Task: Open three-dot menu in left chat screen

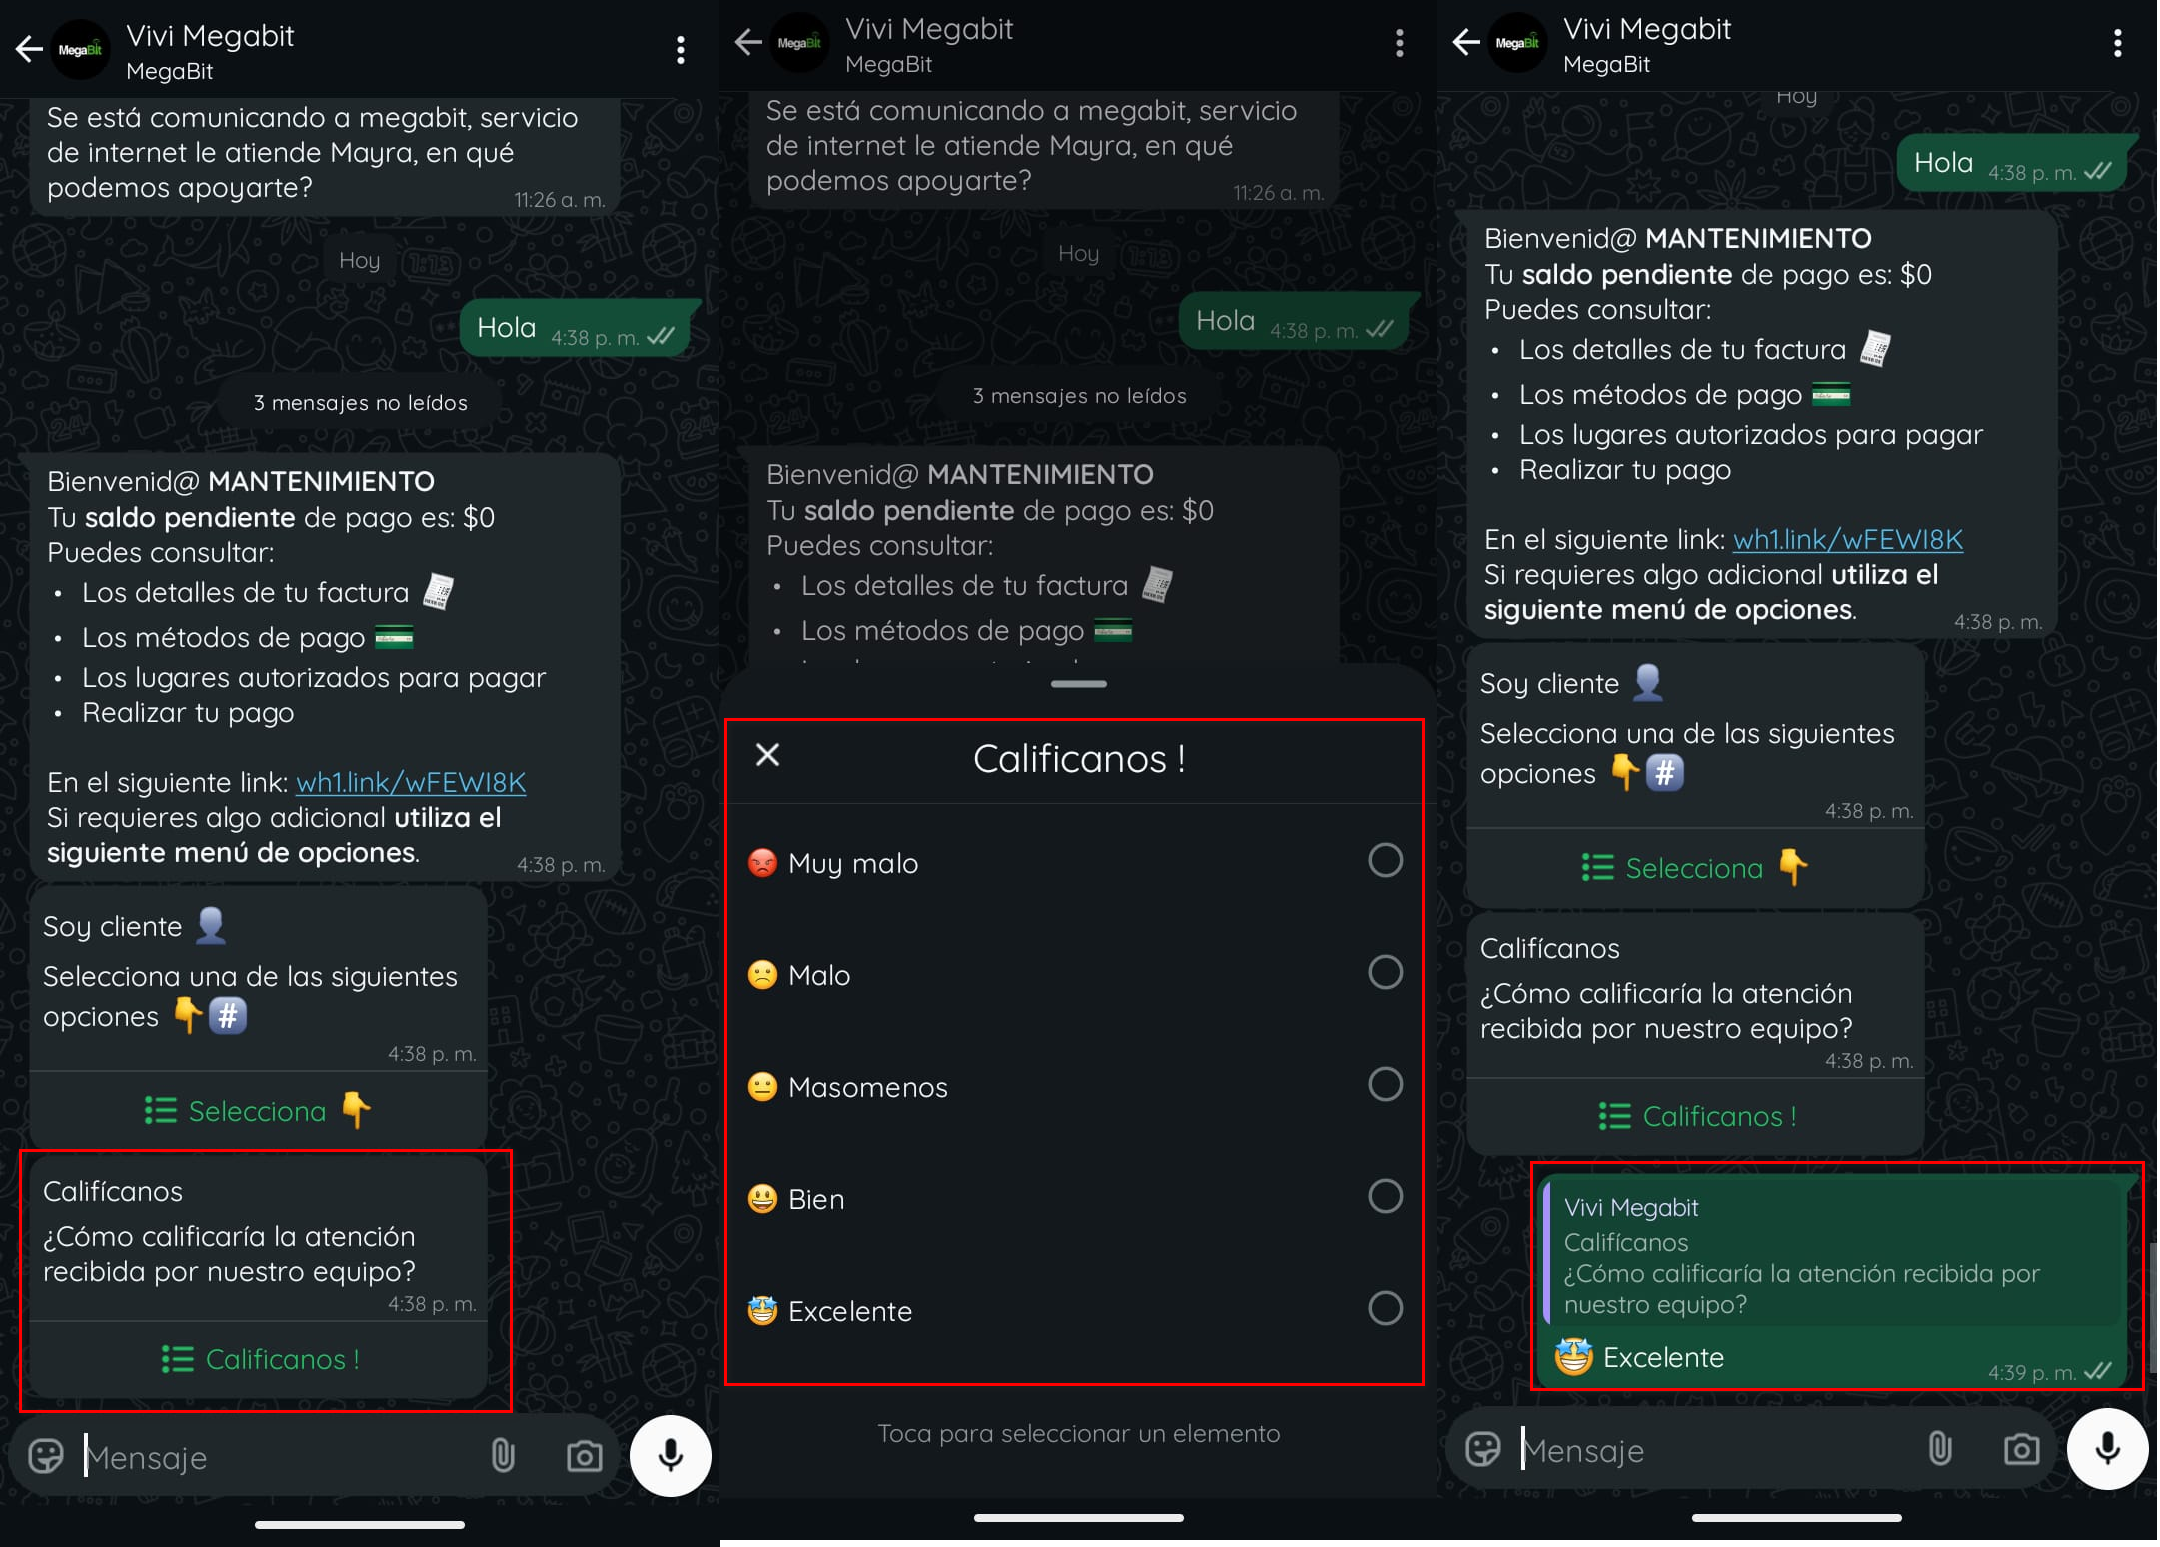Action: 681,50
